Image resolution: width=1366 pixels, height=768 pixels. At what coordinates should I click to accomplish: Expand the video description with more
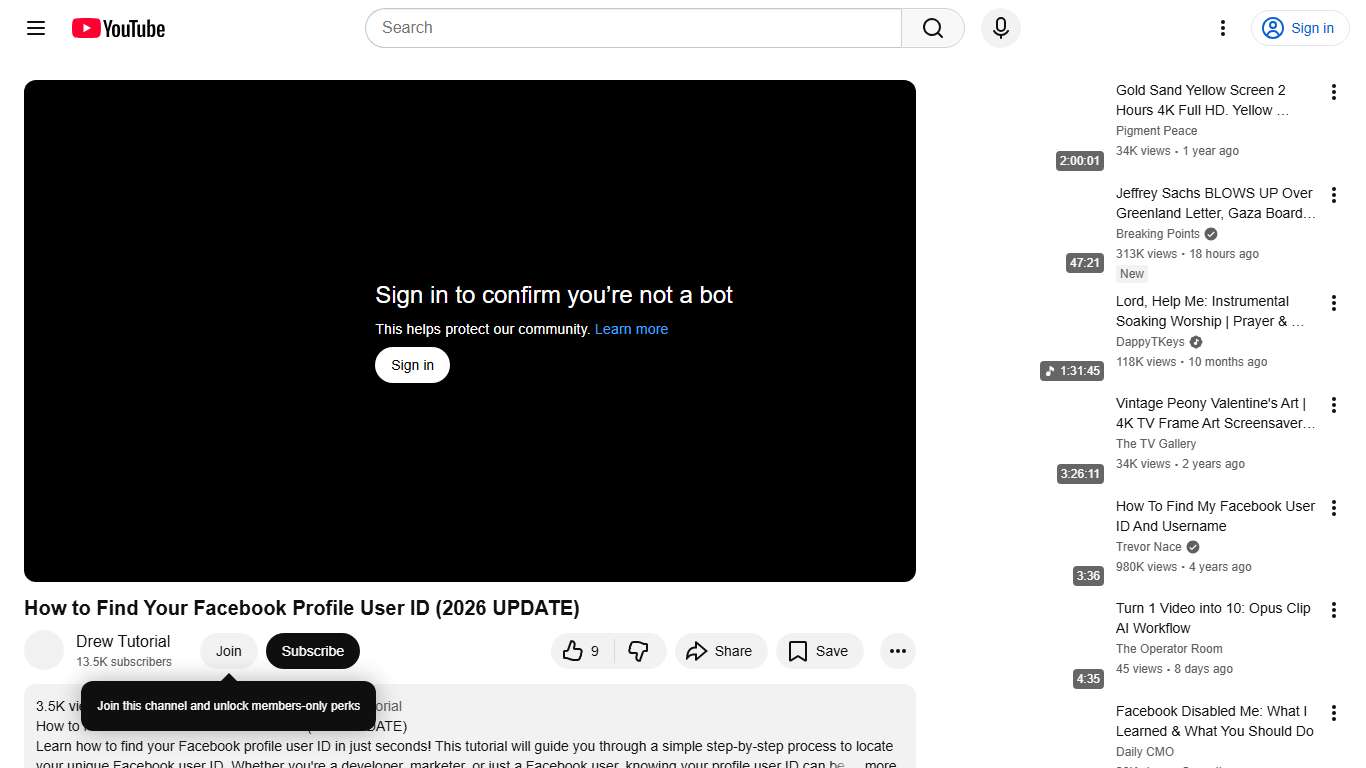(878, 763)
